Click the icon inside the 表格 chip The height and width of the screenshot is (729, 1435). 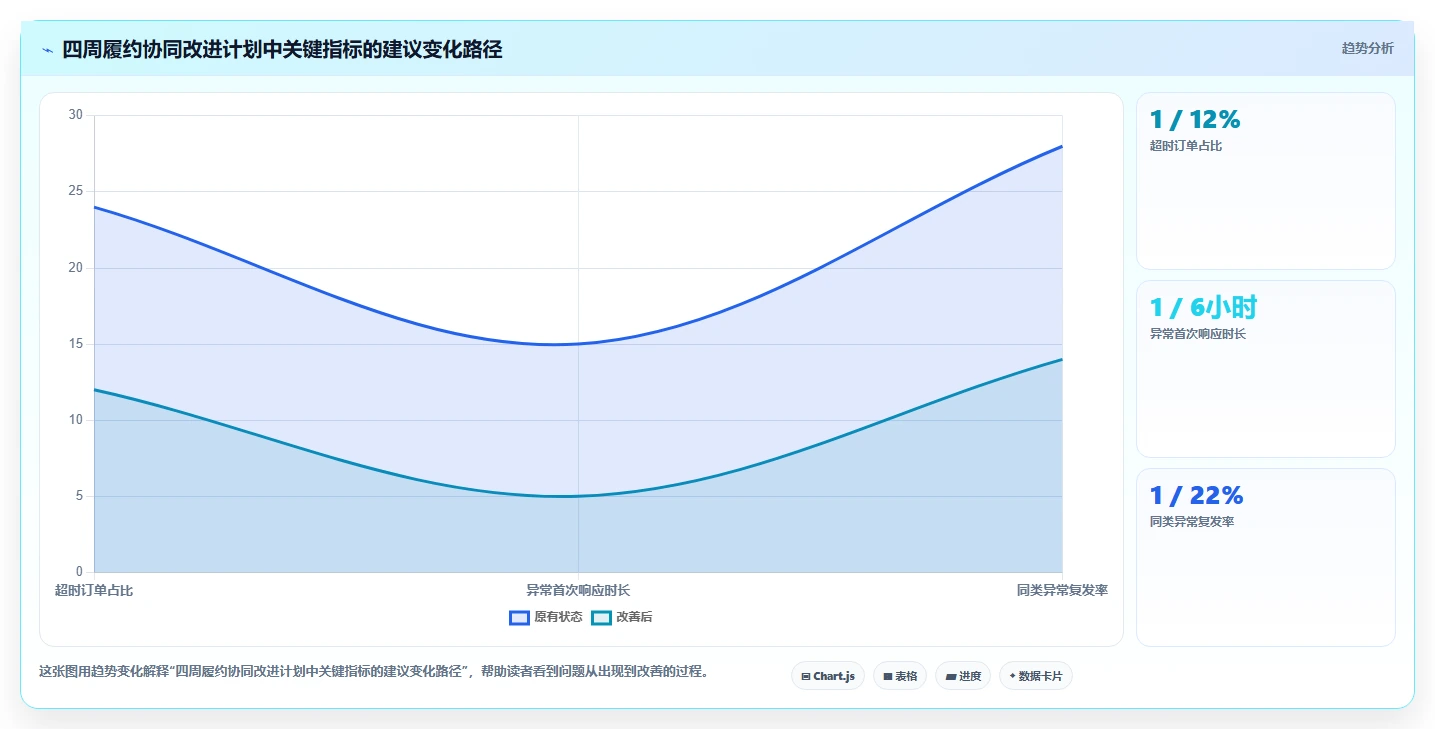[x=888, y=677]
